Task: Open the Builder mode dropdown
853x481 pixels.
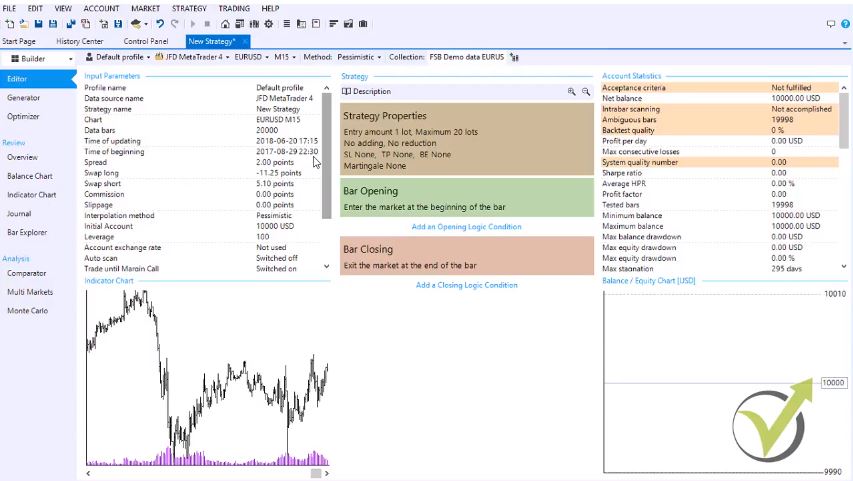Action: coord(40,59)
